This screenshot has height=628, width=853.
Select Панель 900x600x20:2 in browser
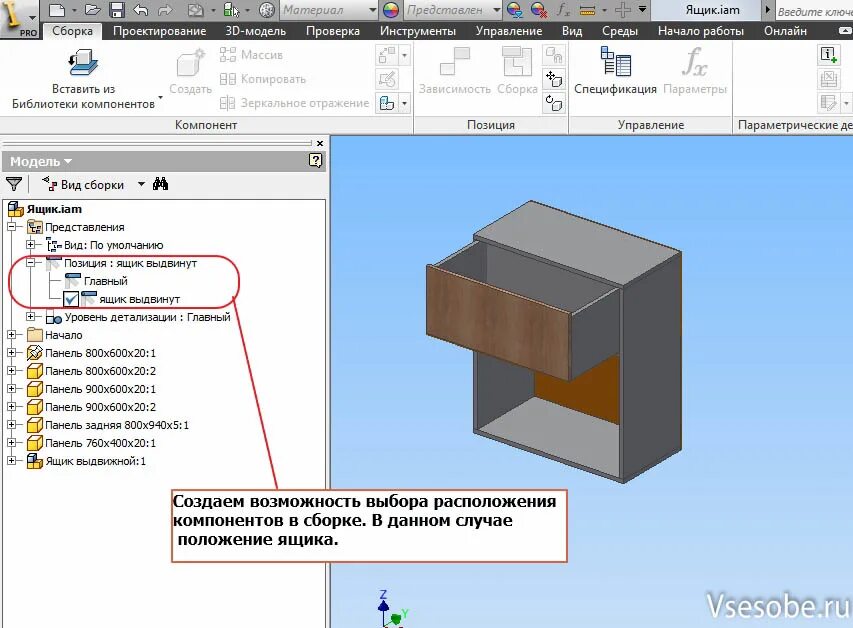[x=100, y=407]
